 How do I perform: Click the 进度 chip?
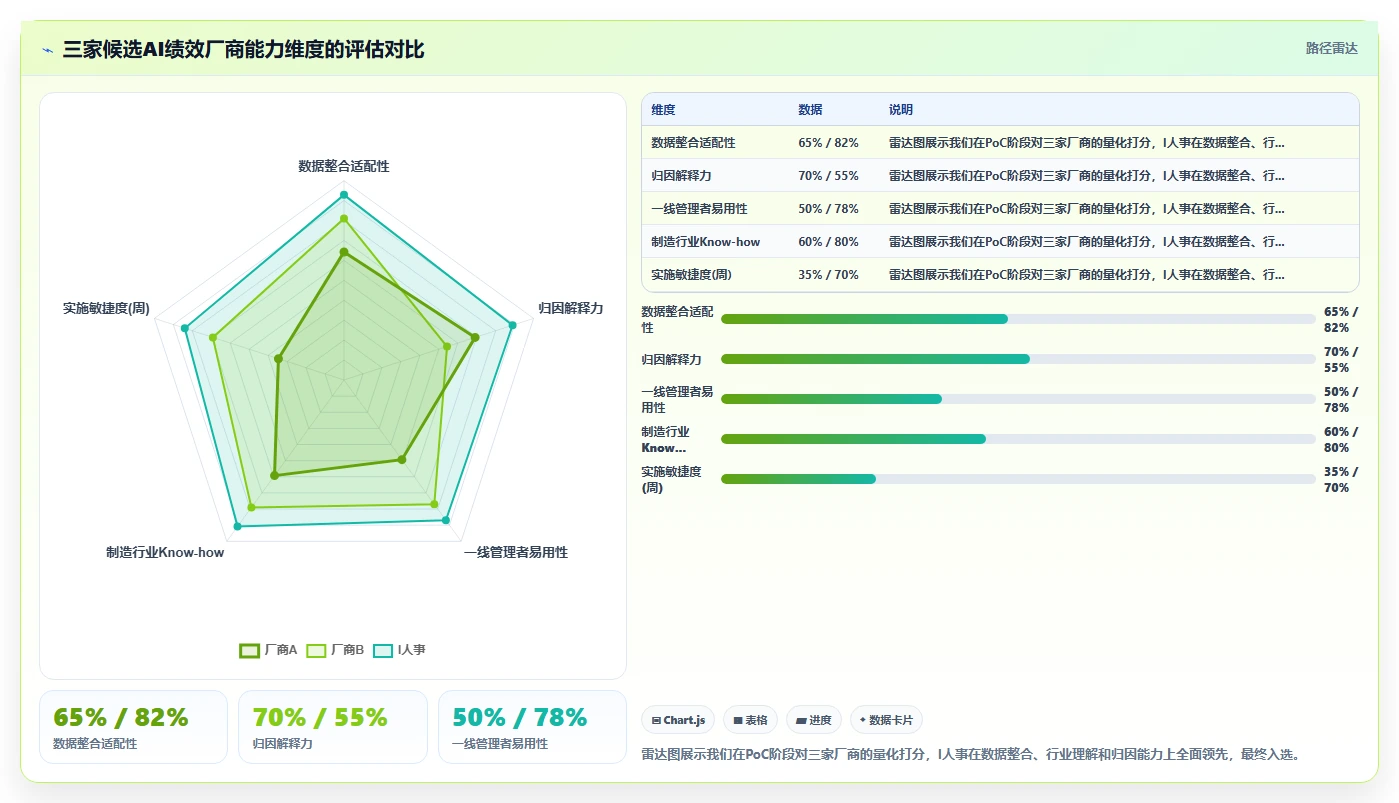click(814, 720)
